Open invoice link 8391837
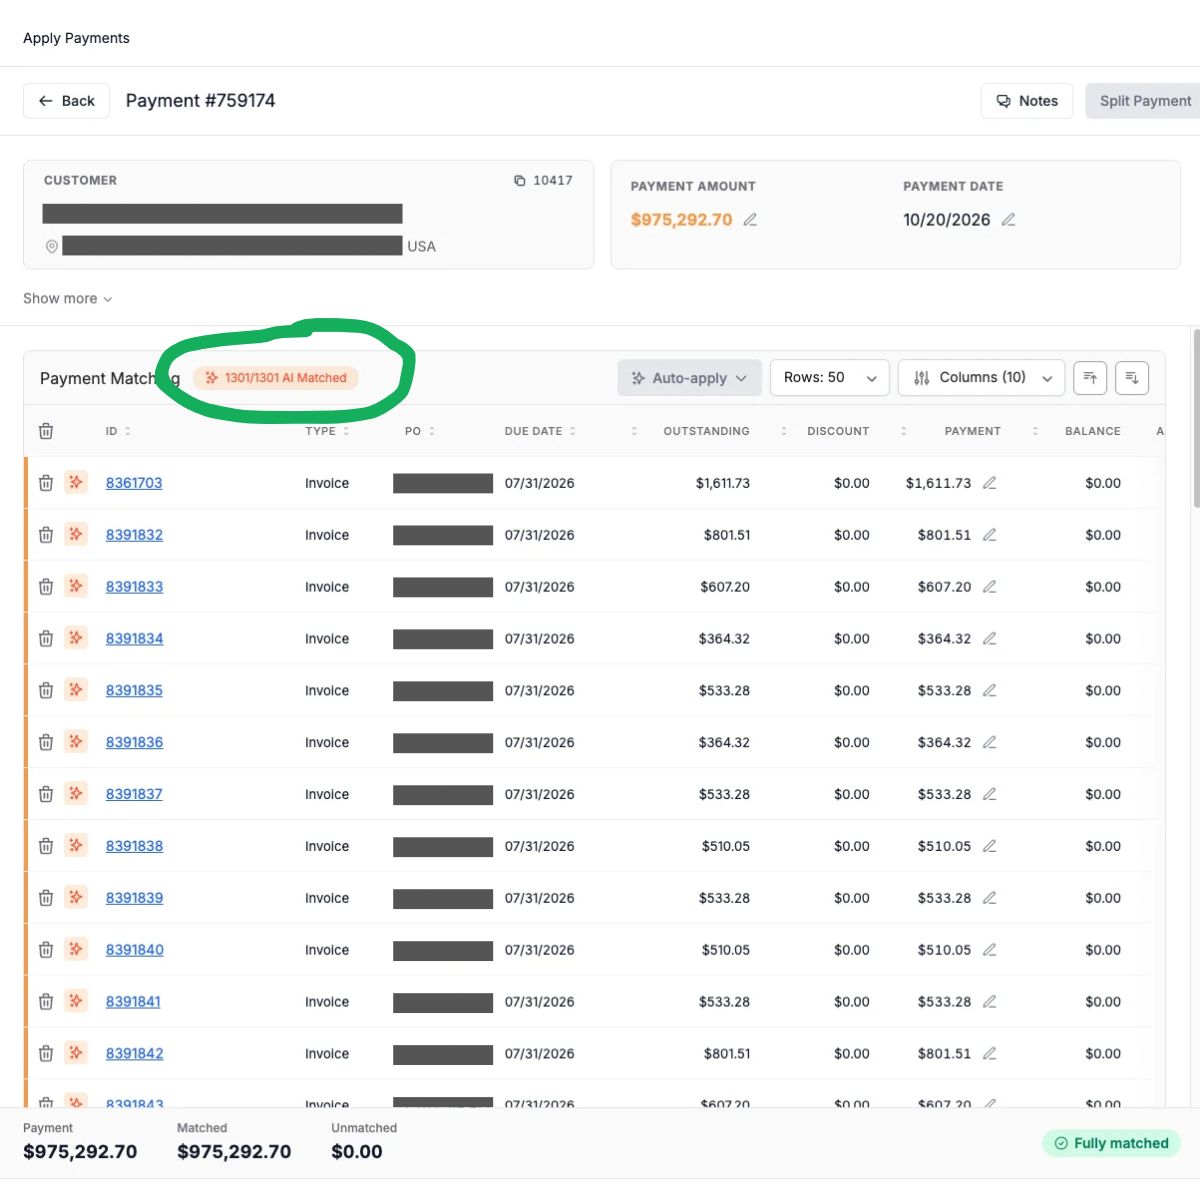 click(134, 794)
